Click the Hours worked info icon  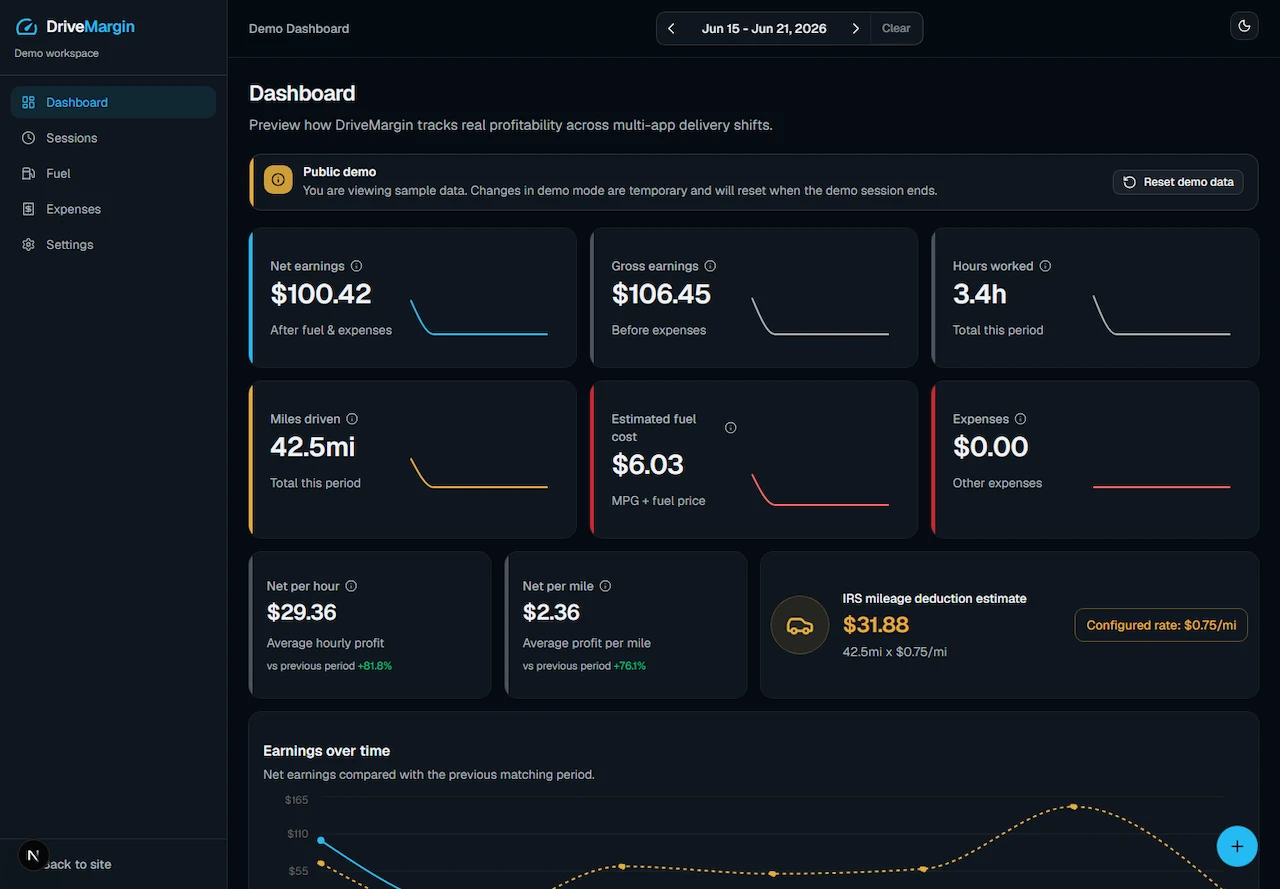(x=1045, y=266)
